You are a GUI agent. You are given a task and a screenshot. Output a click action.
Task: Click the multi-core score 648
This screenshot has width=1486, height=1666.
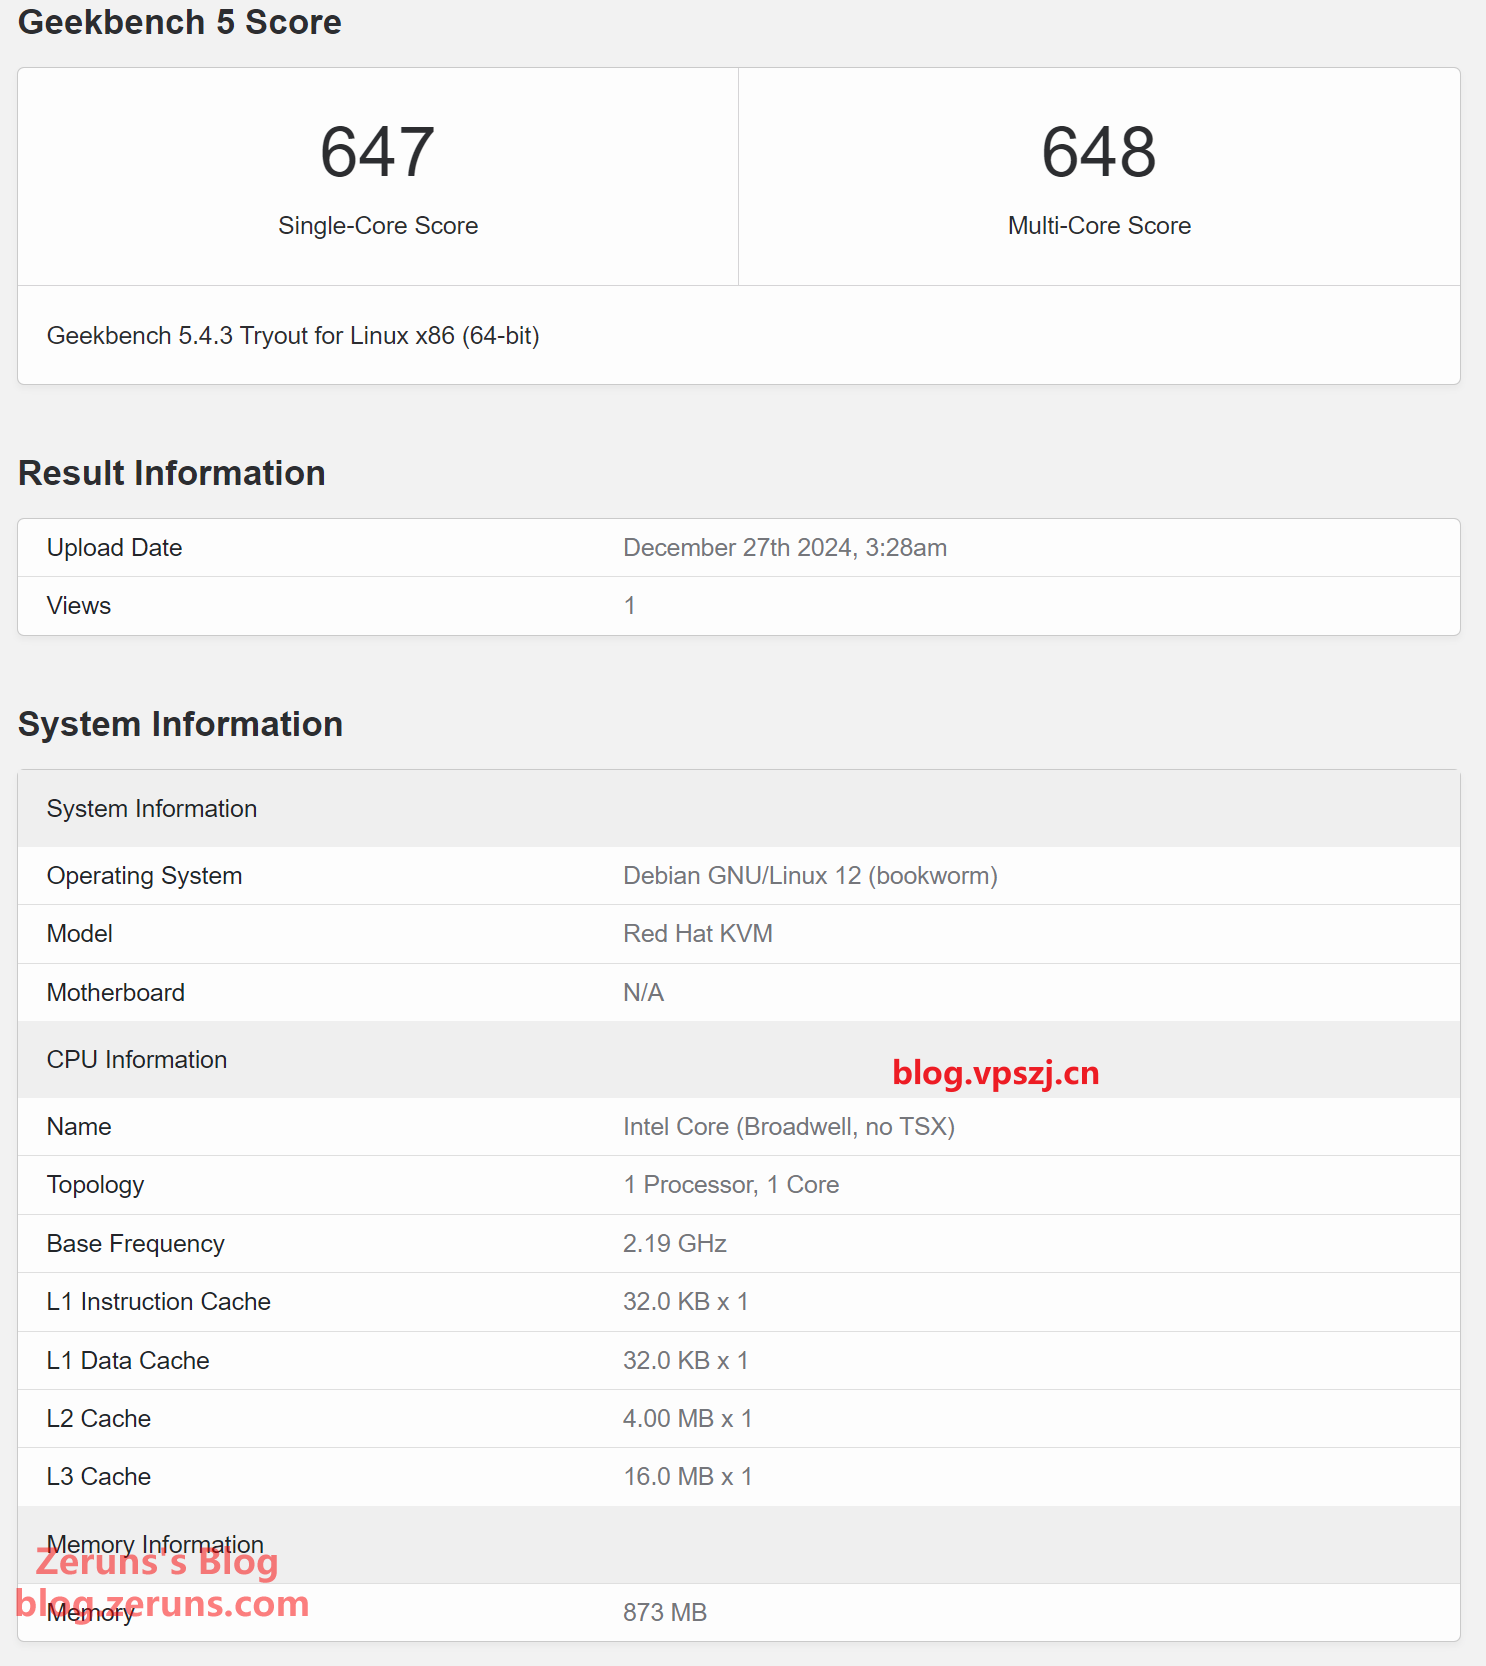point(1098,152)
